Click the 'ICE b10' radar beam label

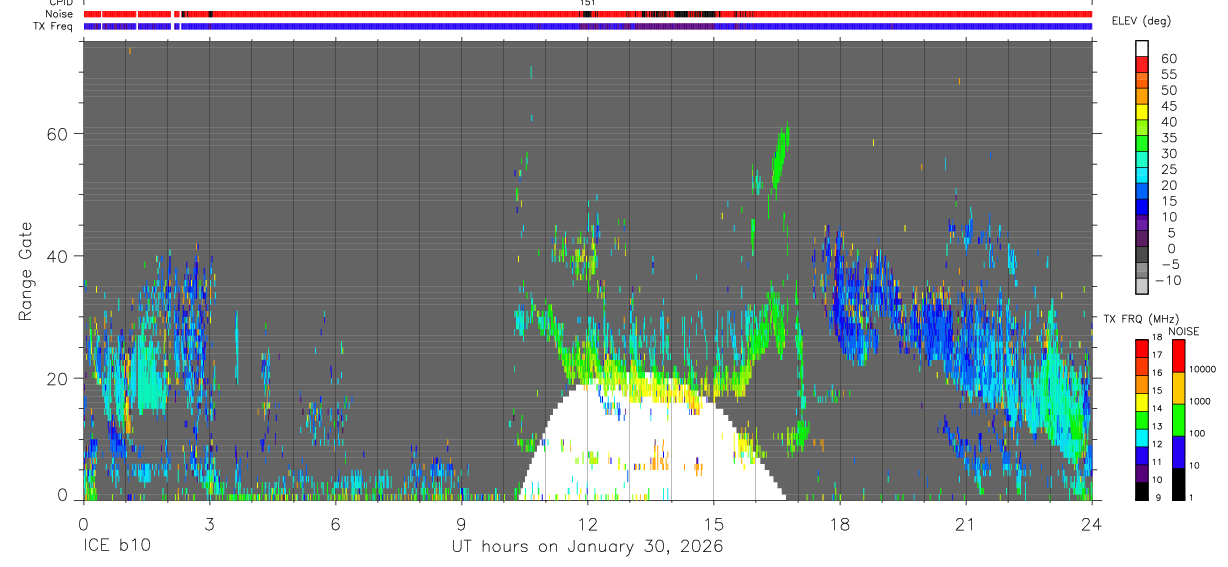(115, 547)
